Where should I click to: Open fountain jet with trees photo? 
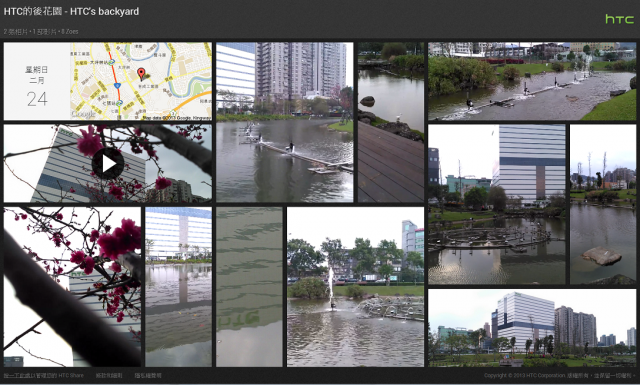pos(356,287)
